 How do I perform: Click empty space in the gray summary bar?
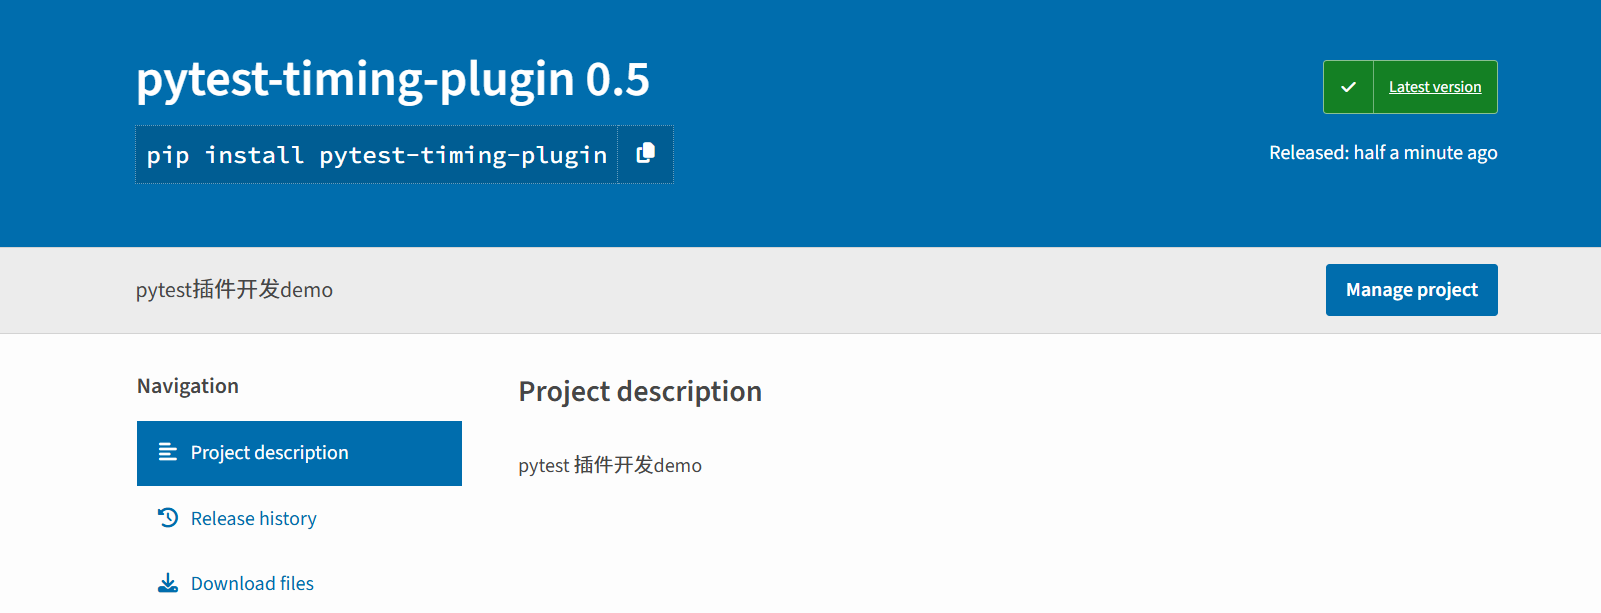point(800,290)
